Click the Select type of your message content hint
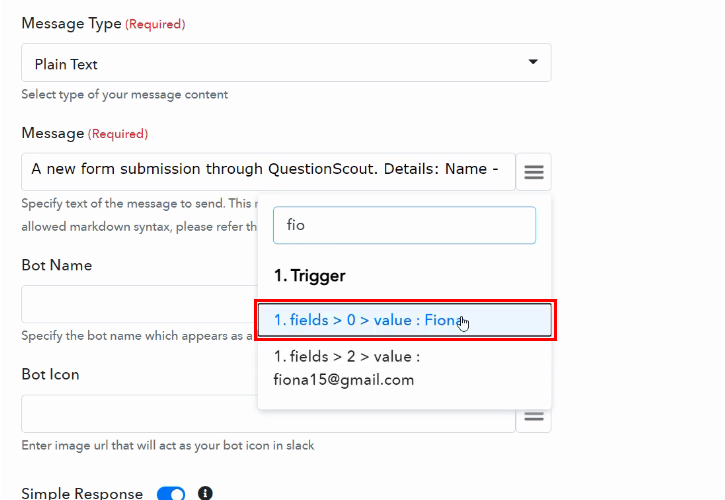The width and height of the screenshot is (725, 500). [124, 94]
